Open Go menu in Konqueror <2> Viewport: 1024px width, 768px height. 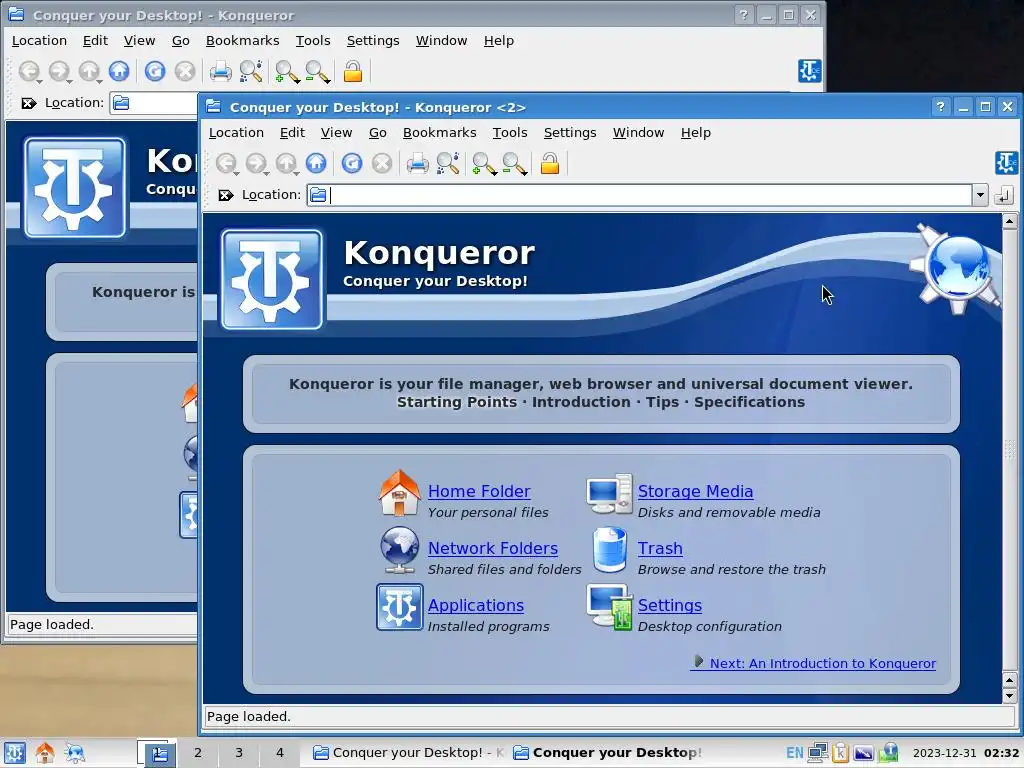[x=377, y=133]
